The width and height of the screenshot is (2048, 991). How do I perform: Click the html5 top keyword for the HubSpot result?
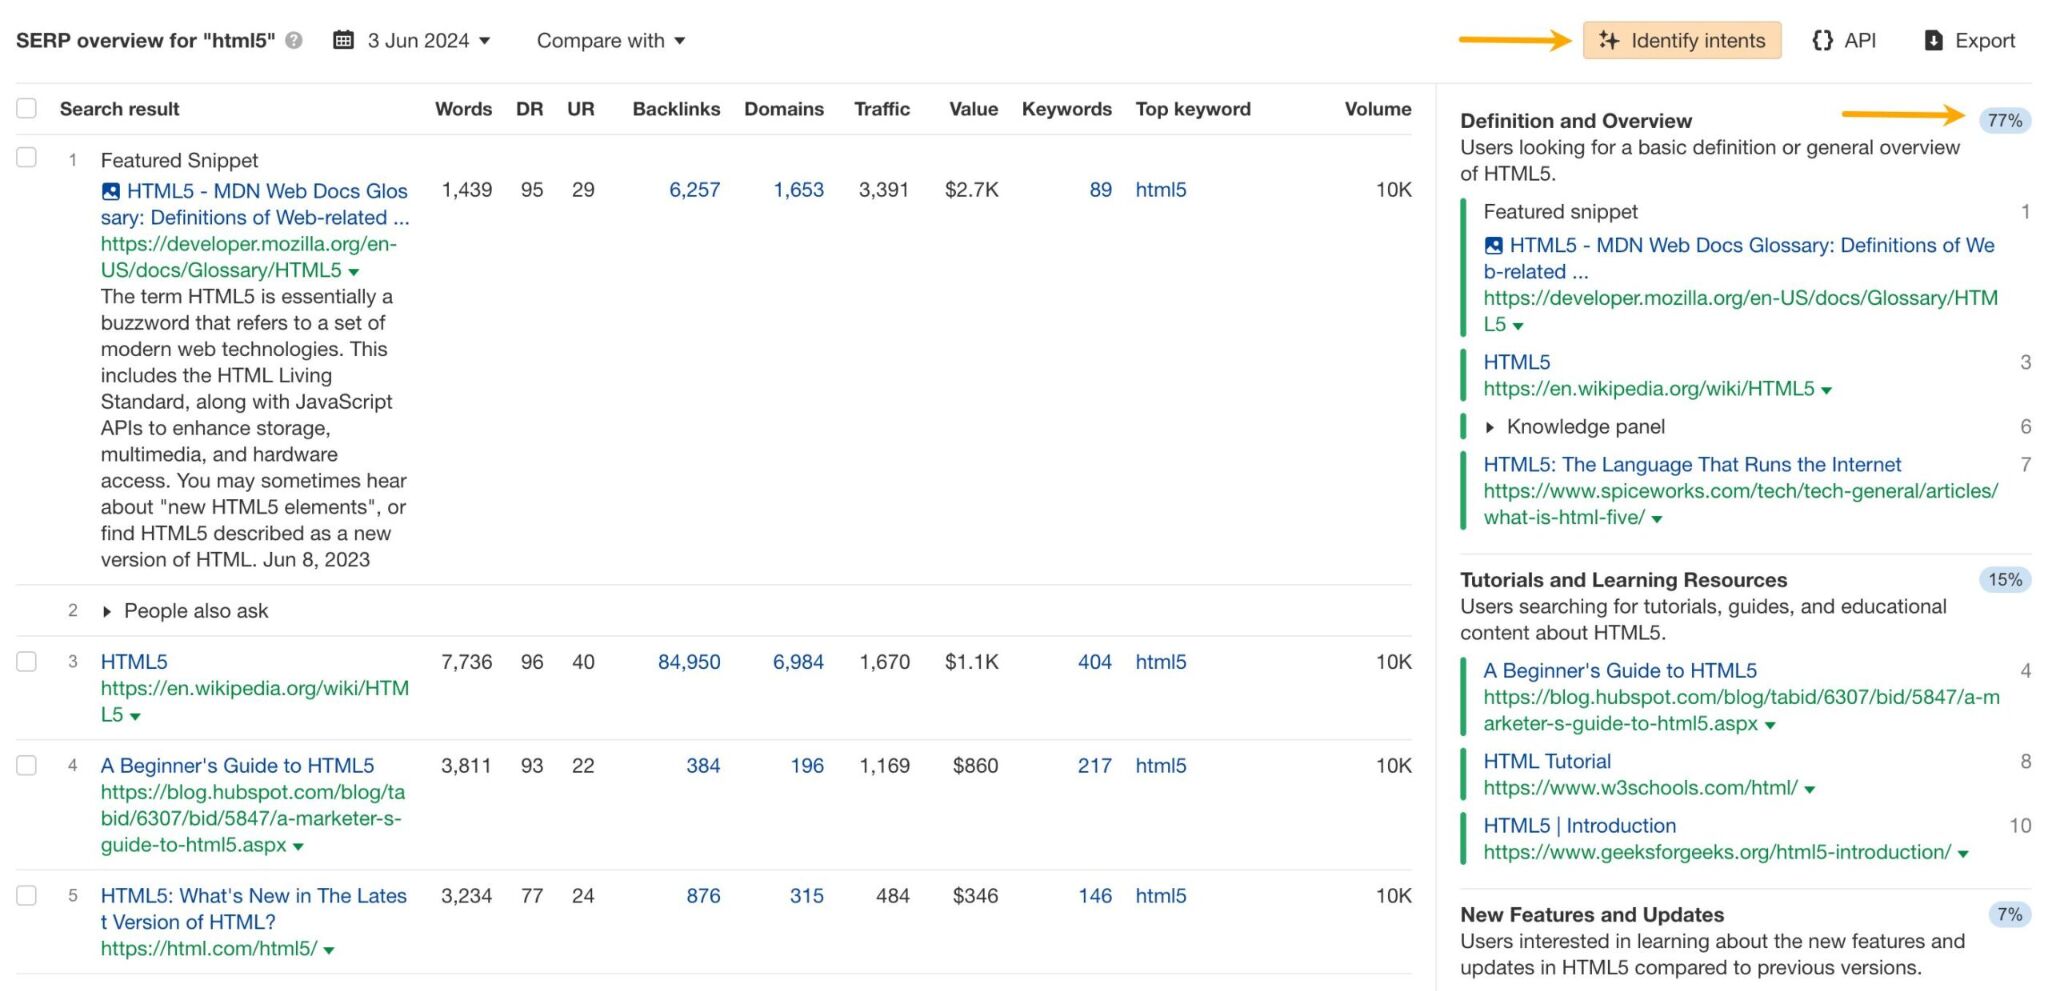pos(1160,766)
